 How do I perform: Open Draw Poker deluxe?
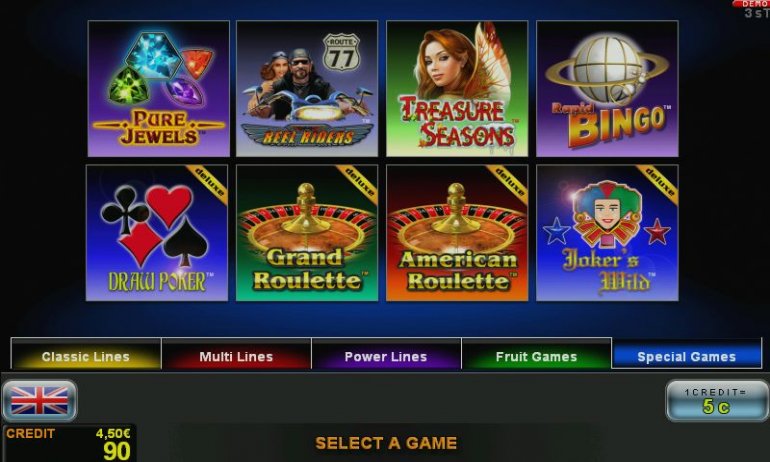coord(157,233)
